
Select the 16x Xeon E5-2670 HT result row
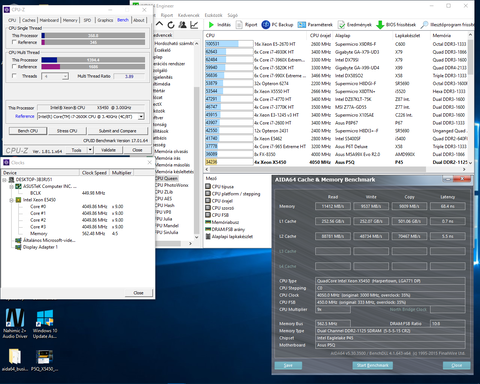[x=337, y=44]
